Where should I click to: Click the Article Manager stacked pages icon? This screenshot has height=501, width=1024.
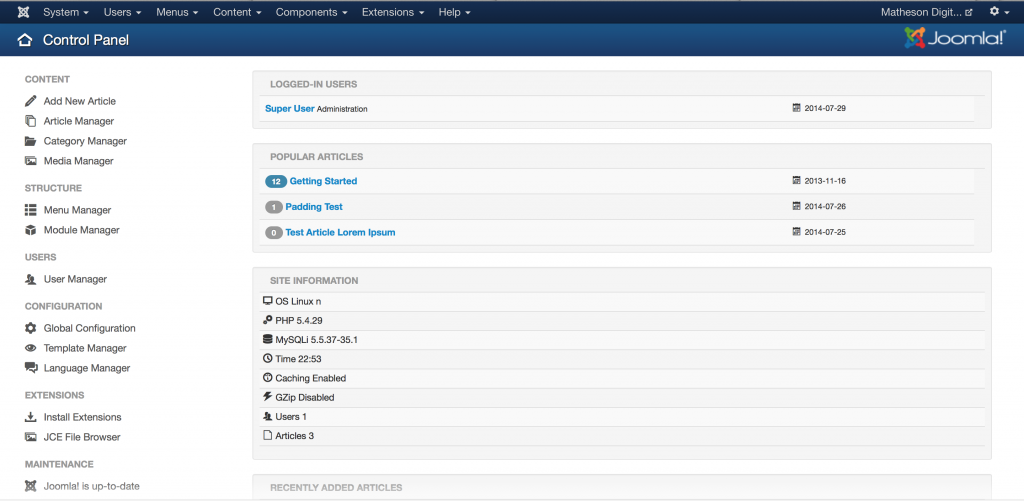coord(31,121)
